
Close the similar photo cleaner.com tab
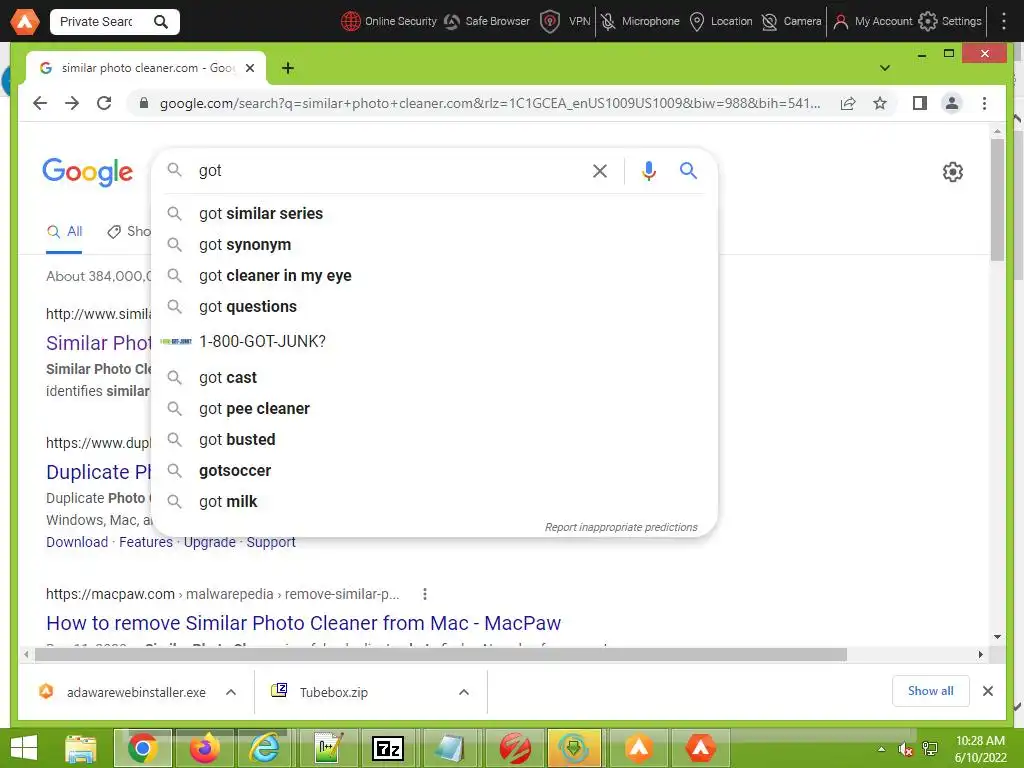(x=249, y=68)
